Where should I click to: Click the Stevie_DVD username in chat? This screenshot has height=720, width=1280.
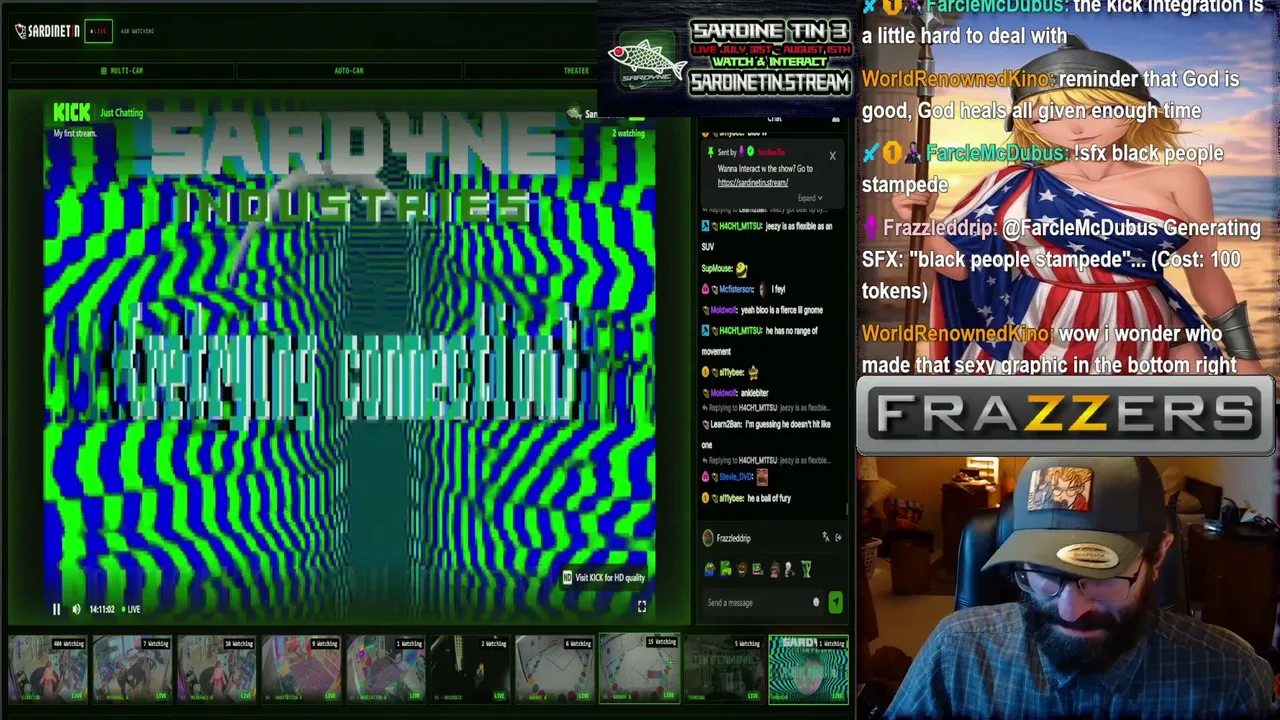pos(735,477)
